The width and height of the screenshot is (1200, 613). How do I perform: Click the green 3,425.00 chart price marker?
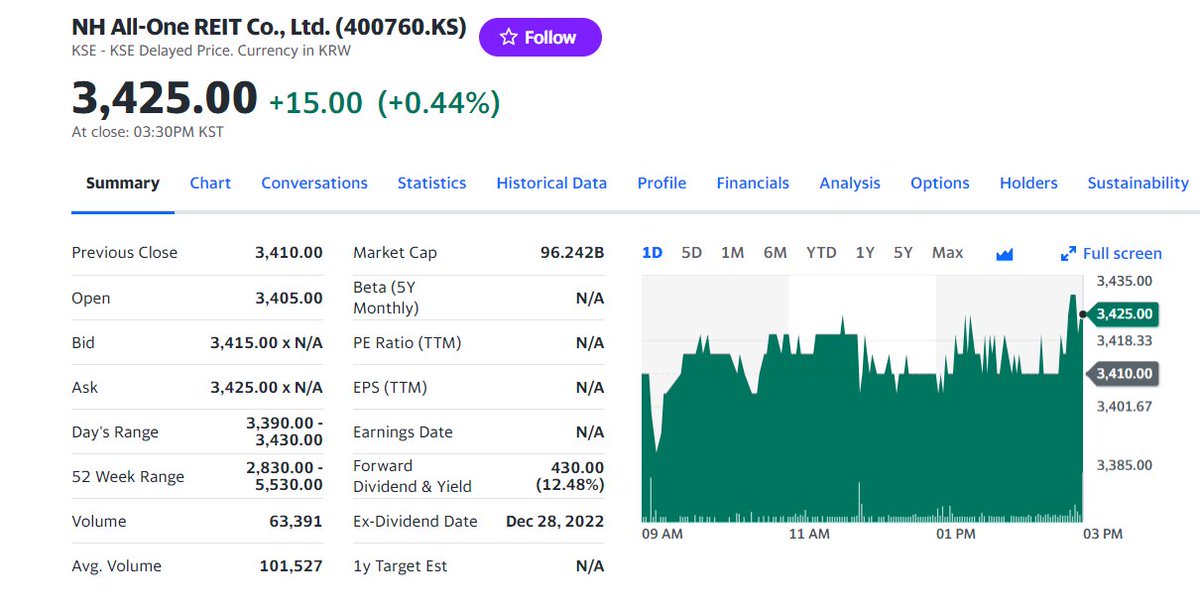click(x=1124, y=314)
